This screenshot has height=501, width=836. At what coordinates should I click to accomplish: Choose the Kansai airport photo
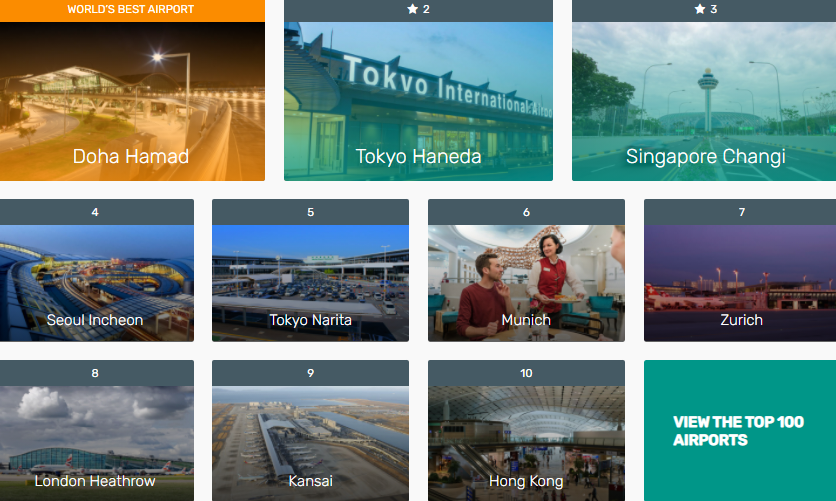pos(310,443)
